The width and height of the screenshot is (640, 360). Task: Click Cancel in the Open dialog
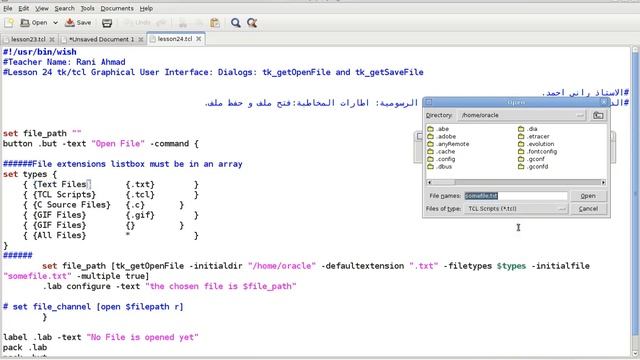click(588, 209)
